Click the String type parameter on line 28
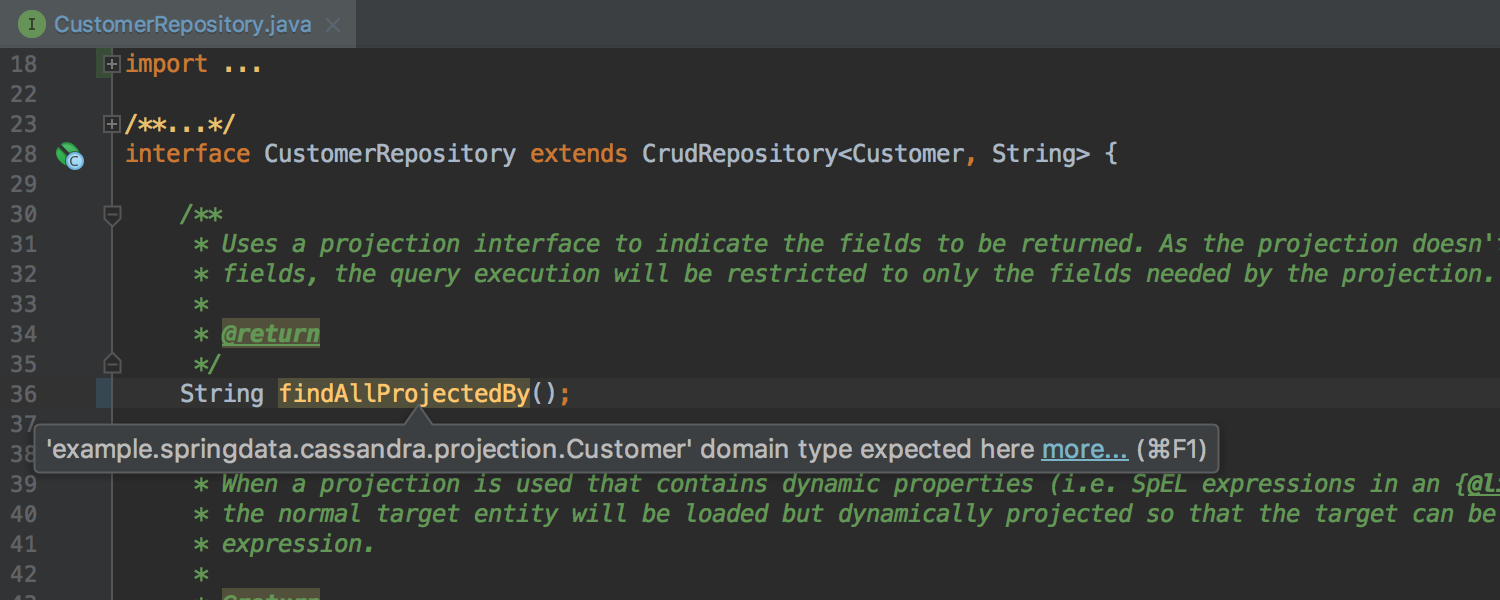The height and width of the screenshot is (600, 1500). coord(1033,154)
